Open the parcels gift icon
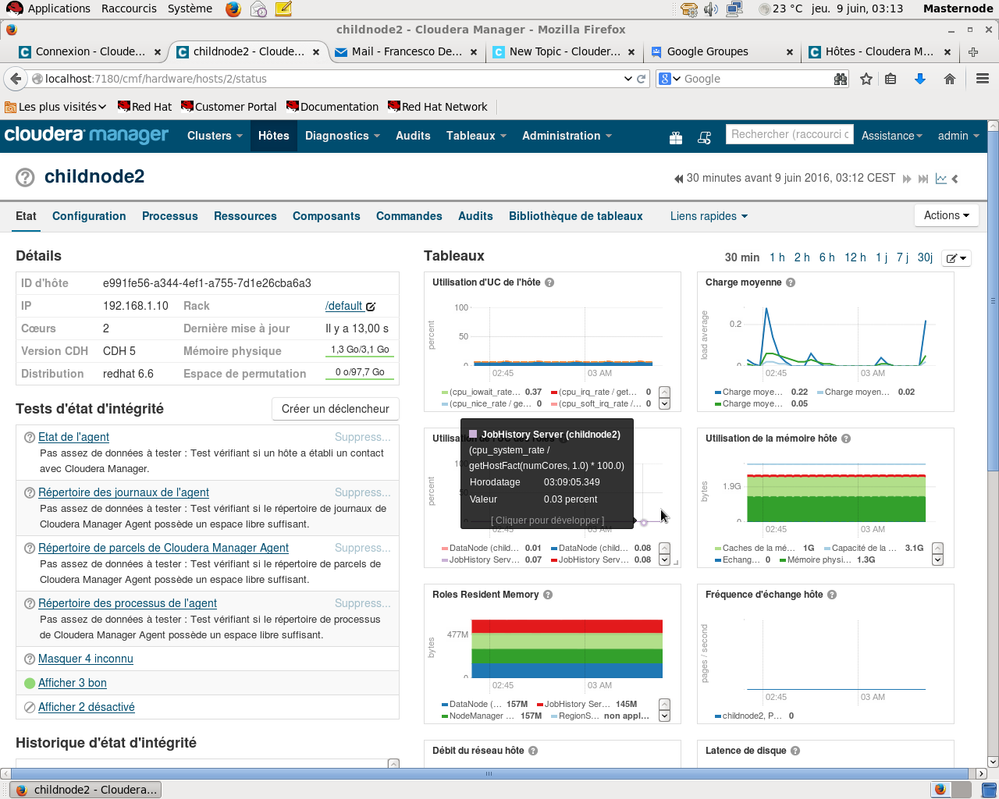 coord(676,136)
